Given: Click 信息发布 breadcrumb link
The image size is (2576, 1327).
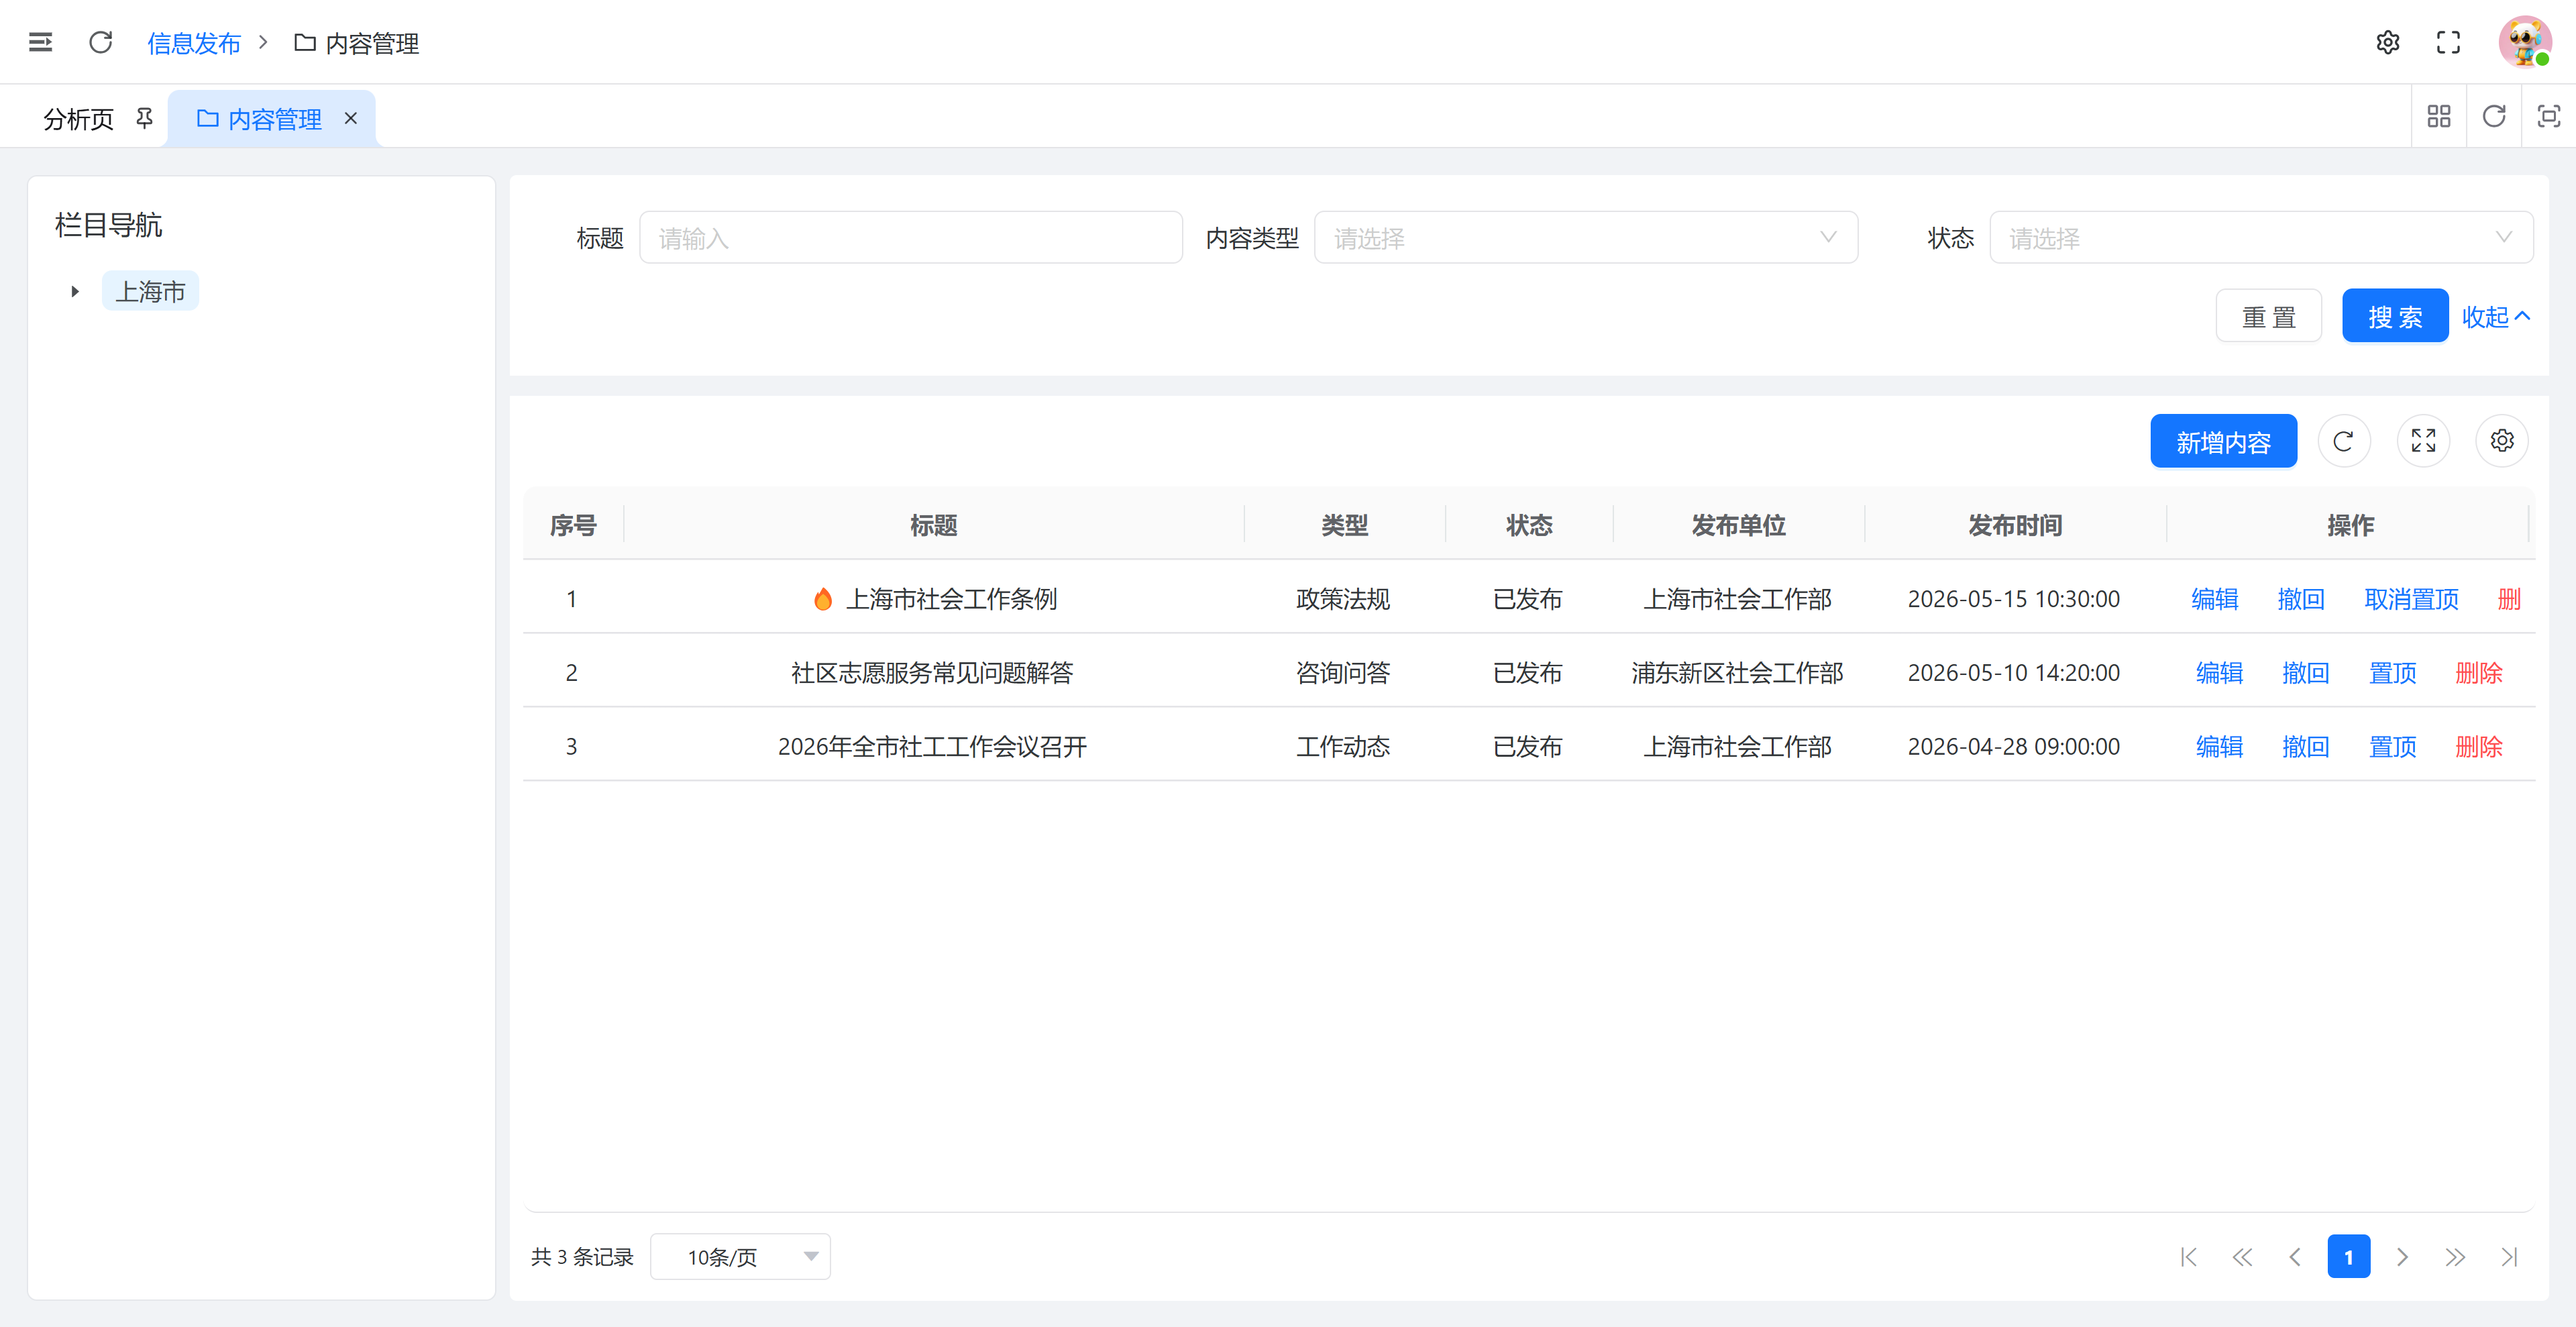Looking at the screenshot, I should pos(194,43).
